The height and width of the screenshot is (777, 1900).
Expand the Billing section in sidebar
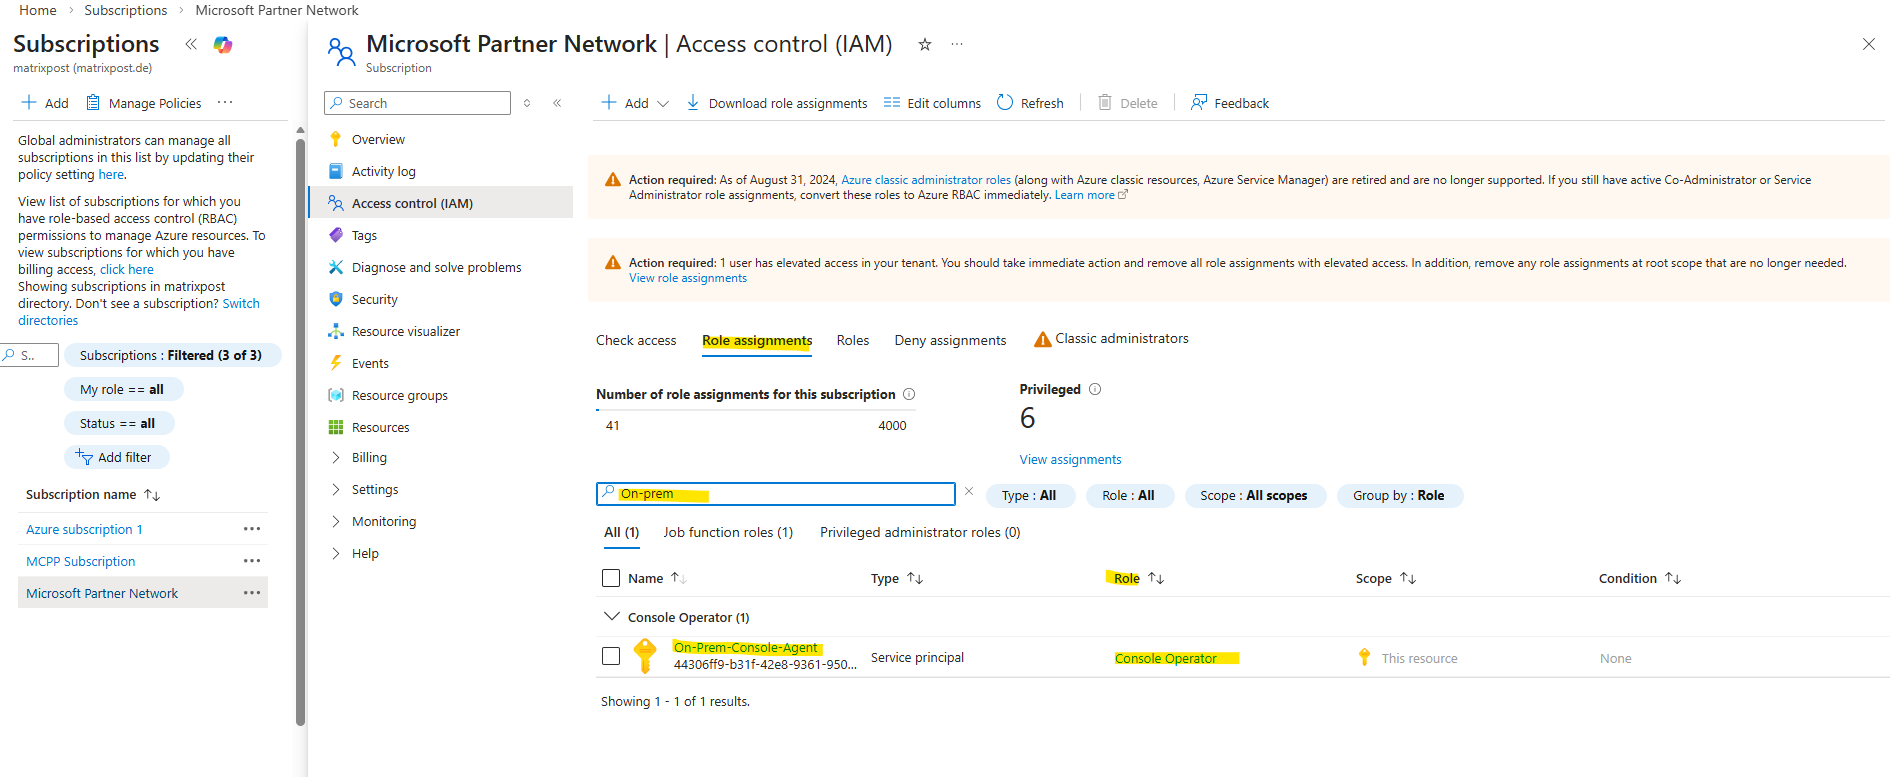coord(336,457)
